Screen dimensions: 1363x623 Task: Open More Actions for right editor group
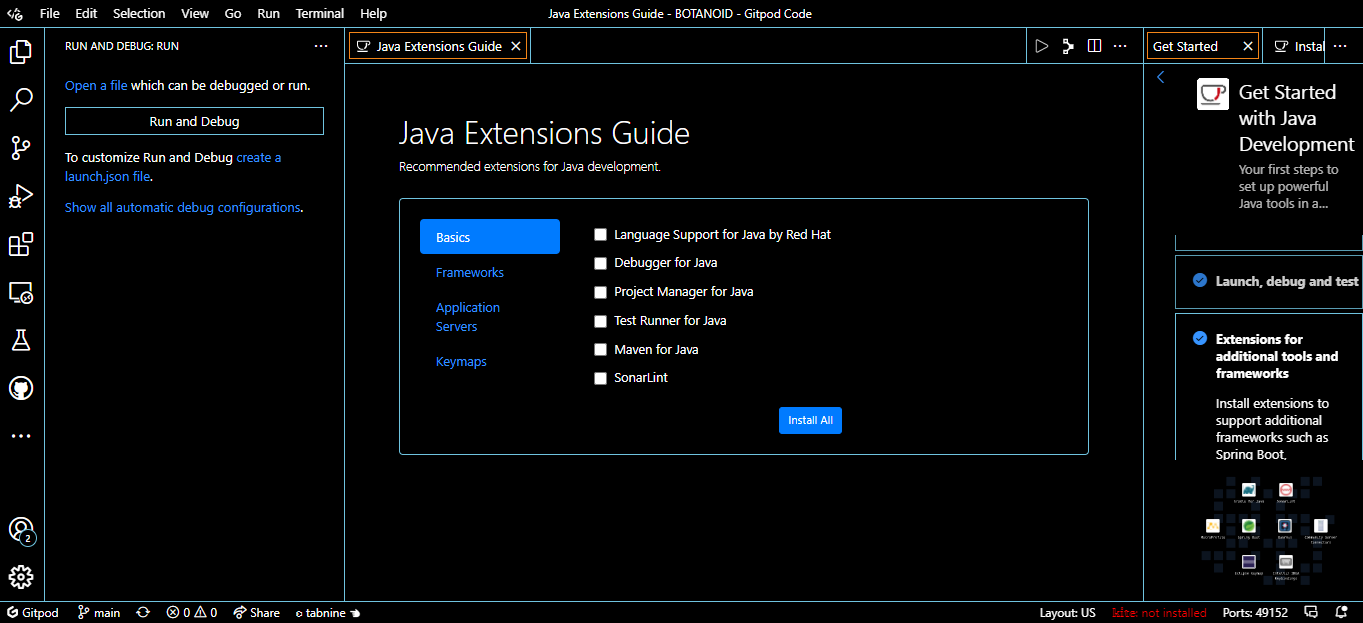tap(1341, 46)
